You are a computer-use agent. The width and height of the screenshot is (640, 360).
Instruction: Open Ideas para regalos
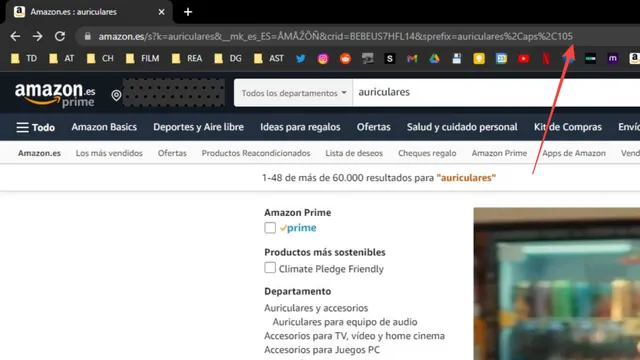(300, 127)
